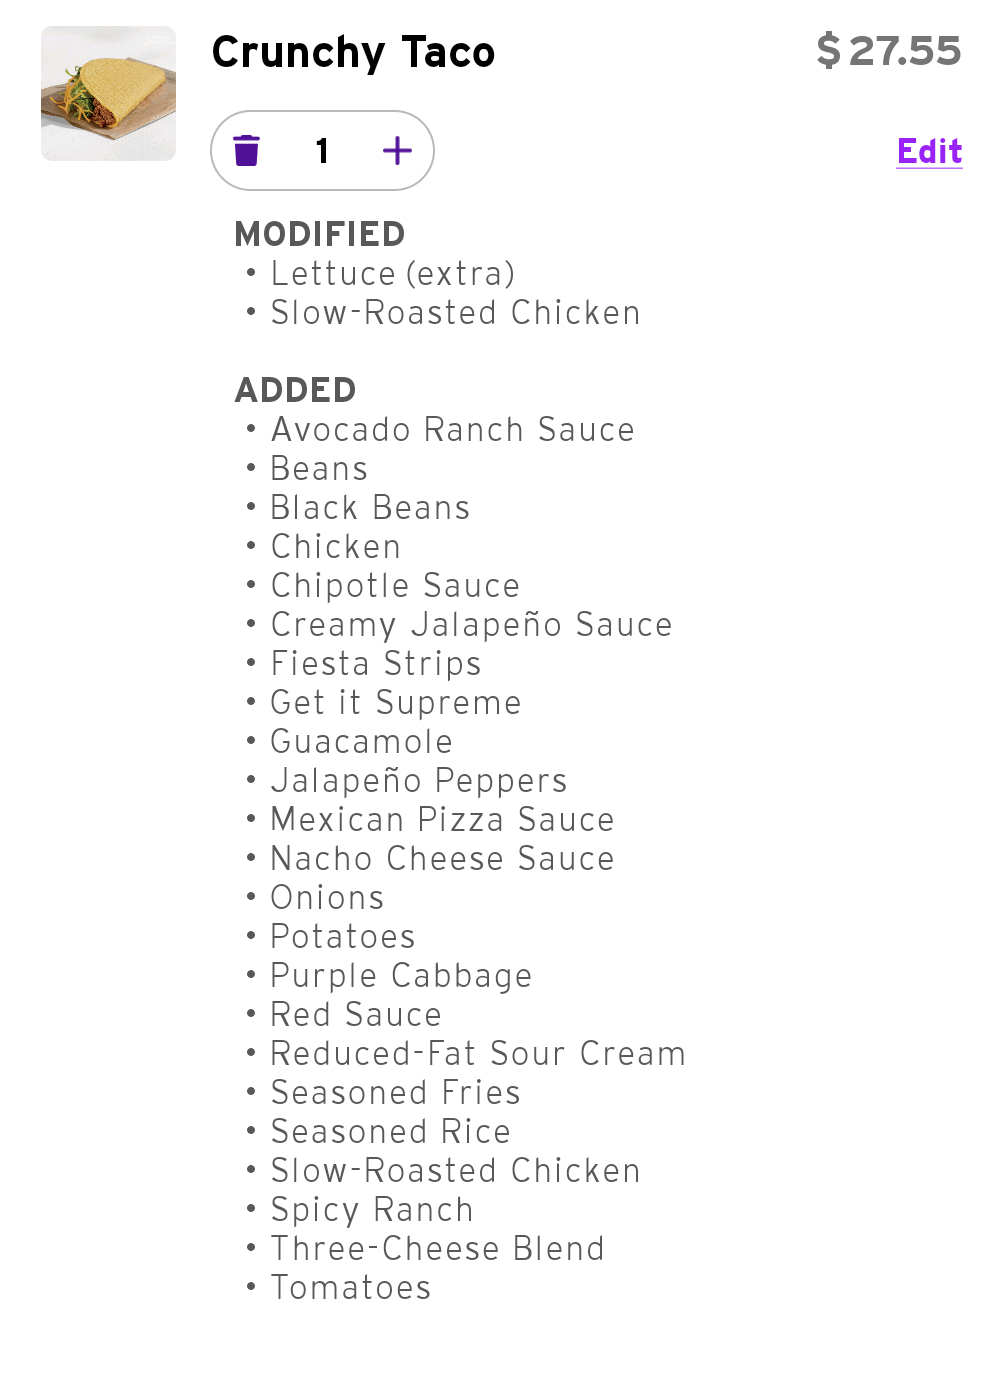
Task: Click the Black Beans add-on entry
Action: [x=370, y=508]
